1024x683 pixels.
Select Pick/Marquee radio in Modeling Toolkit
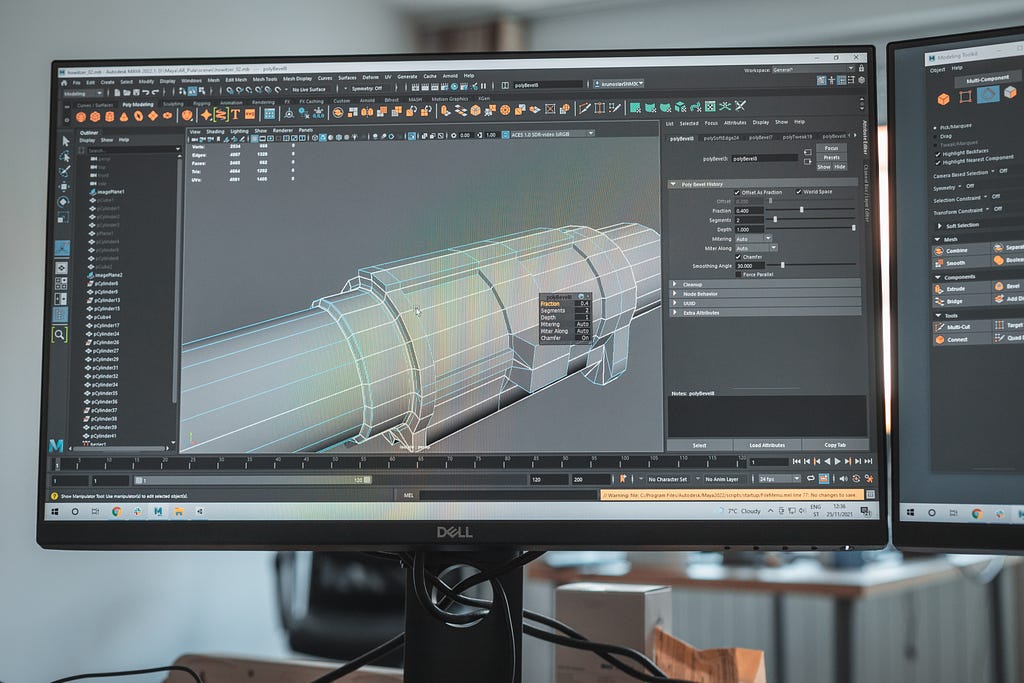pyautogui.click(x=935, y=129)
